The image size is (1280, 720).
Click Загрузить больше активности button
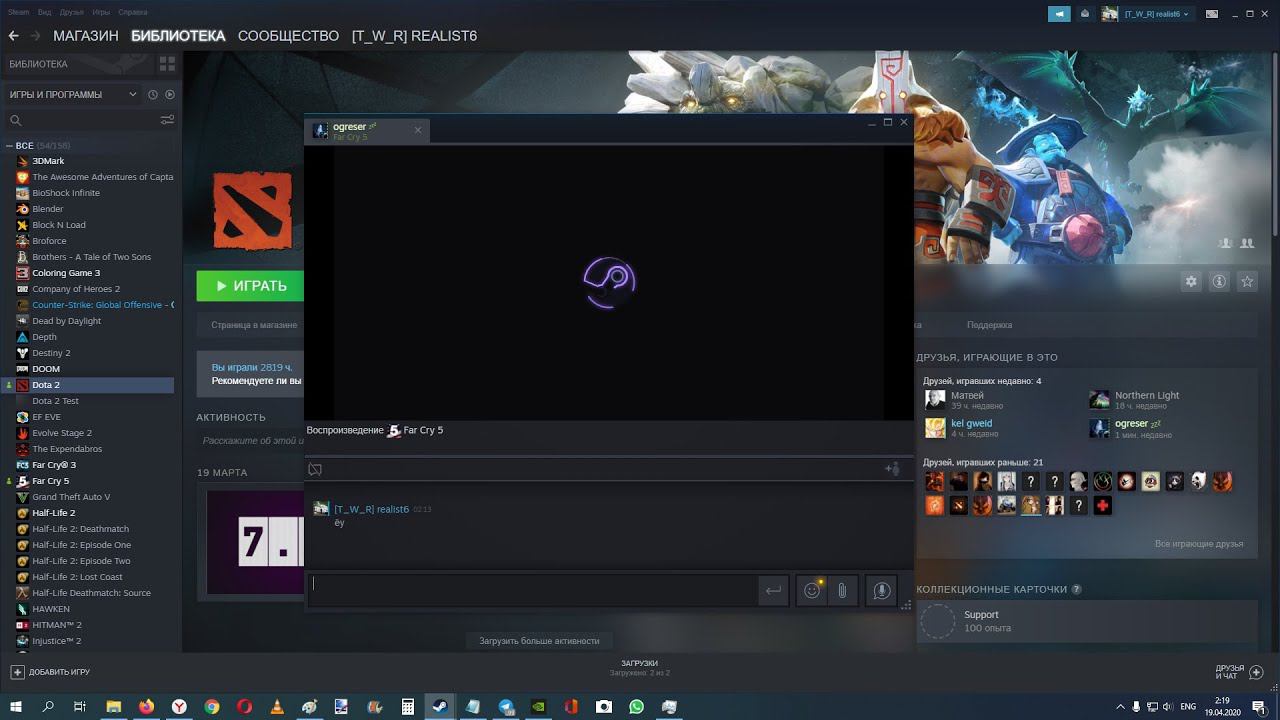pyautogui.click(x=539, y=641)
